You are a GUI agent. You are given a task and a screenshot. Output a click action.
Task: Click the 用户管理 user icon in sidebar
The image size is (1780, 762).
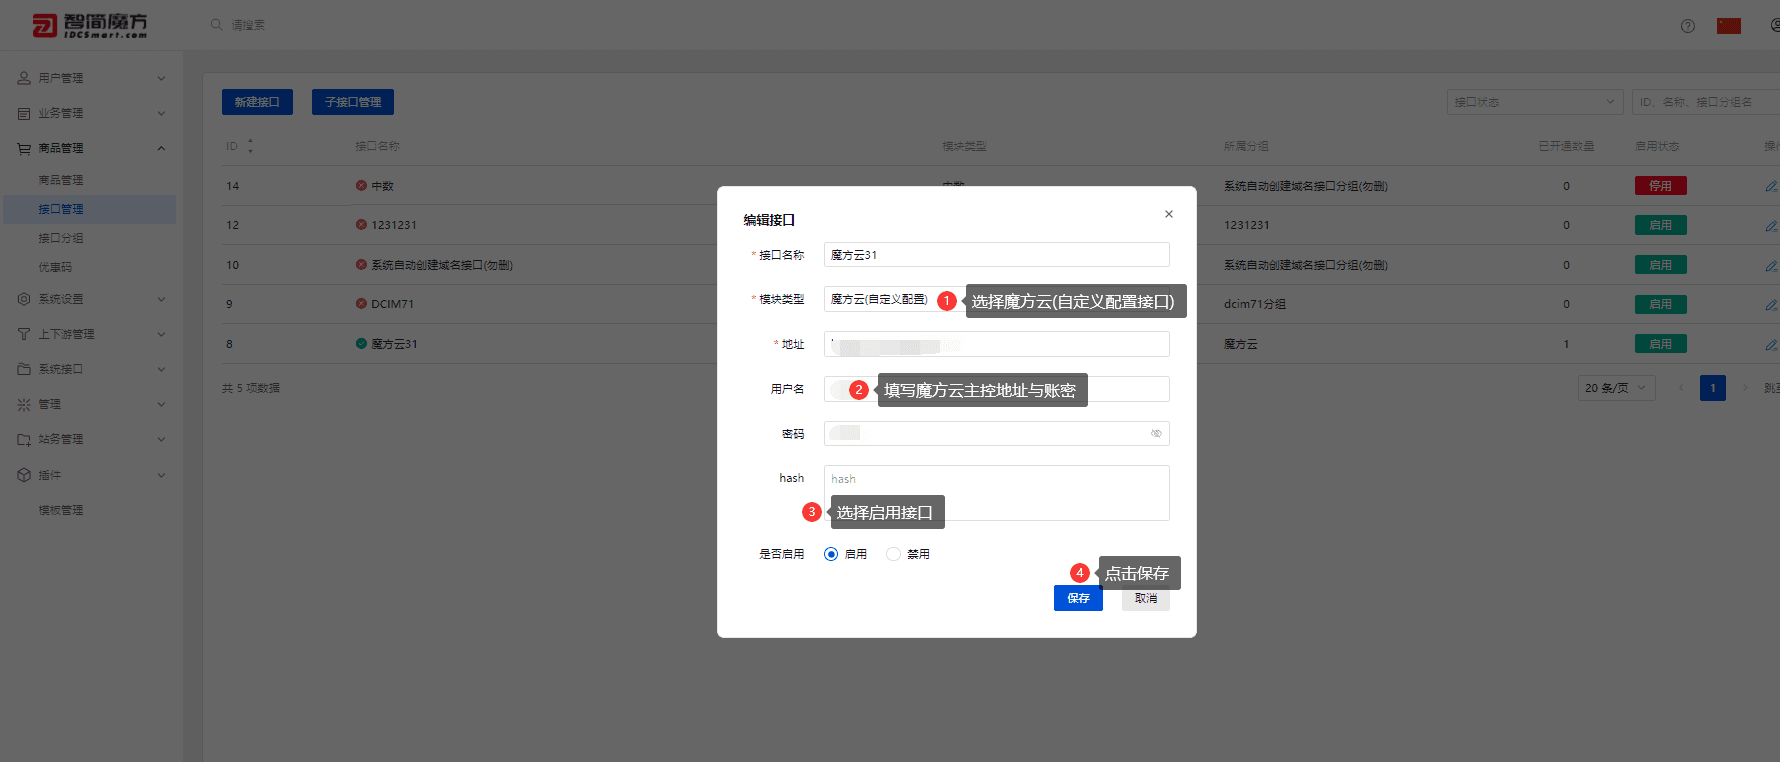click(24, 78)
